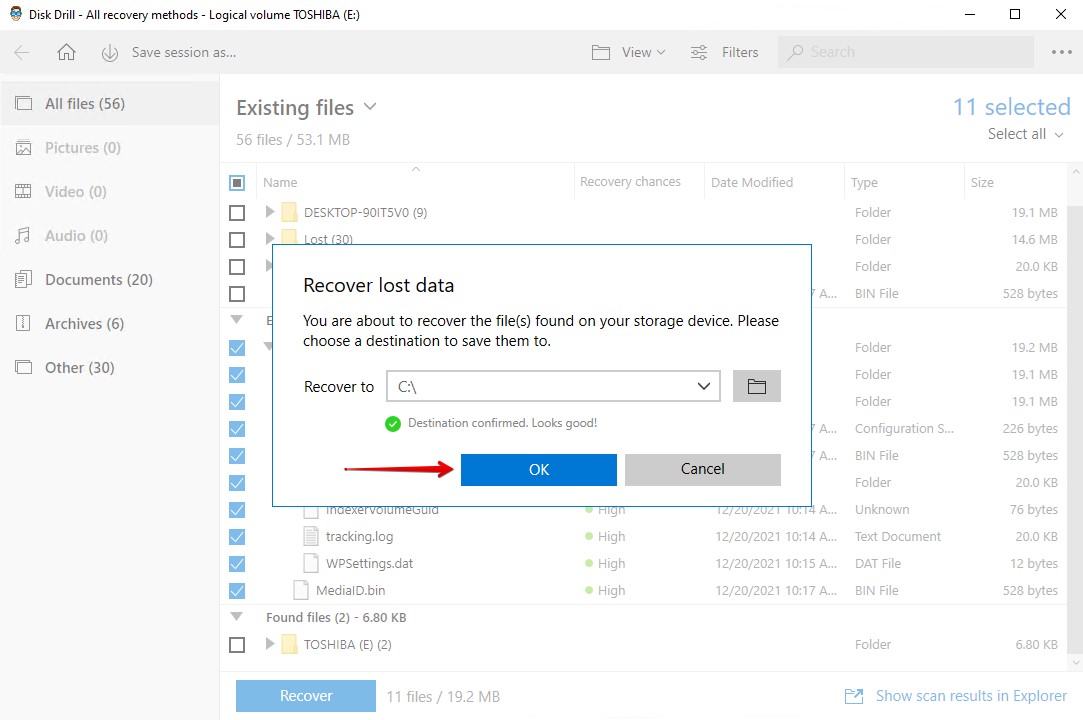Screen dimensions: 1083x720
Task: Sort by Date Modified column header
Action: [774, 182]
